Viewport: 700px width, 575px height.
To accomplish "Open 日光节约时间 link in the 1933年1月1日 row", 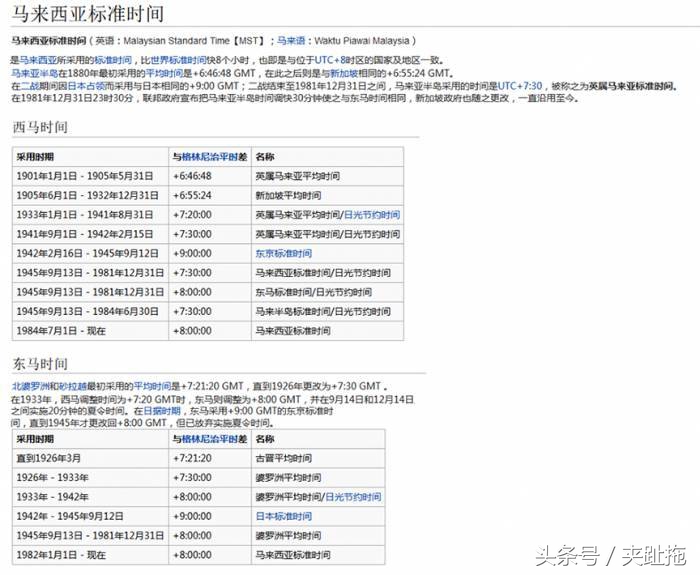I will click(x=372, y=215).
